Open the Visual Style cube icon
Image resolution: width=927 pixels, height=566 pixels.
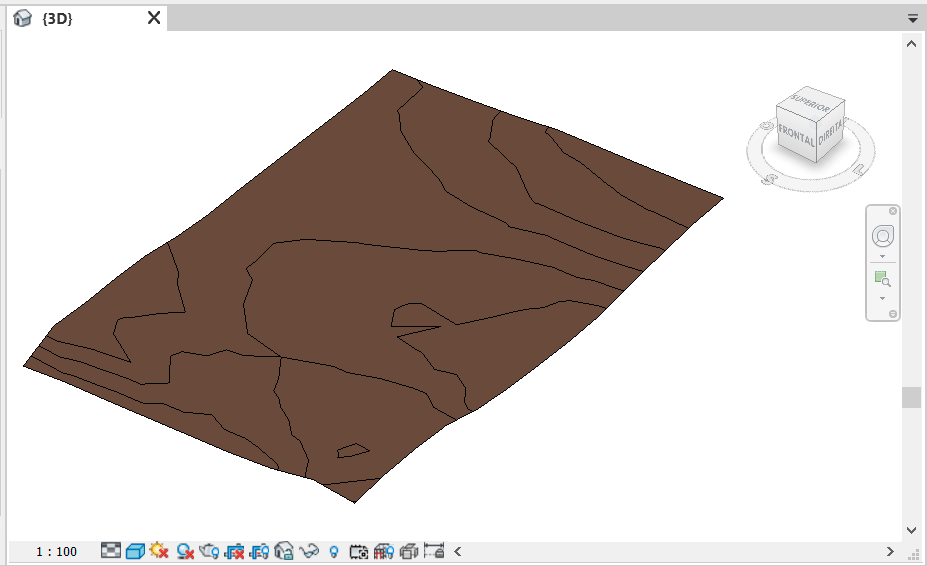coord(135,551)
